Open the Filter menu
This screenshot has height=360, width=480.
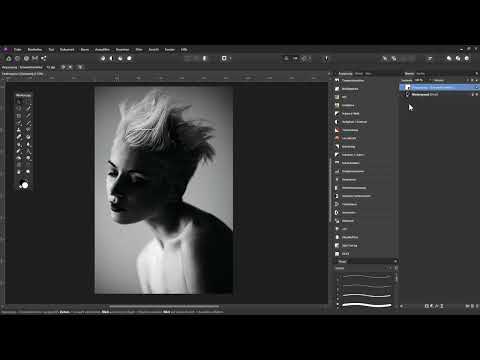click(x=139, y=49)
